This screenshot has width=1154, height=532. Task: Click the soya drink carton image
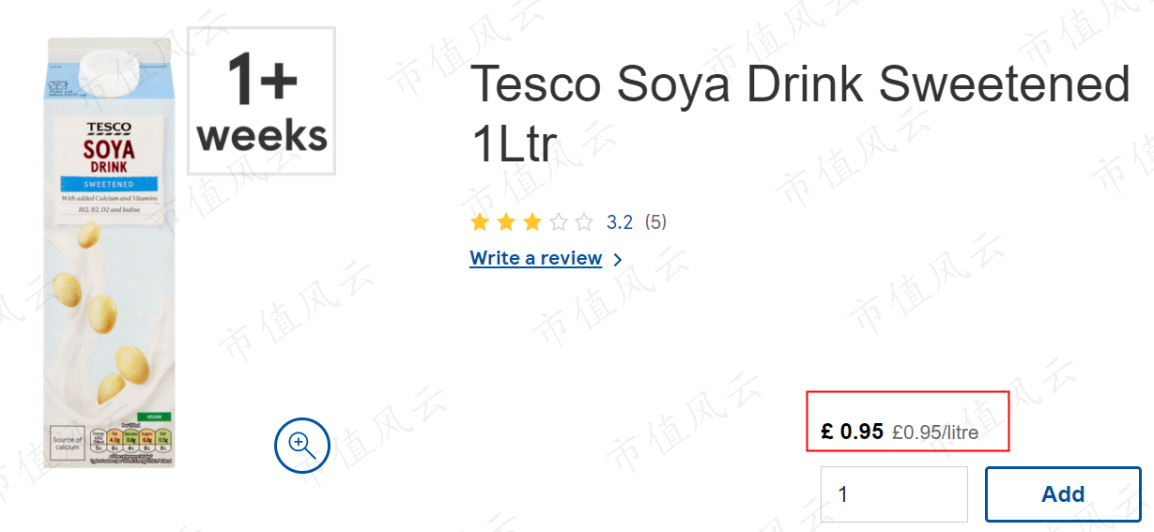pos(110,252)
